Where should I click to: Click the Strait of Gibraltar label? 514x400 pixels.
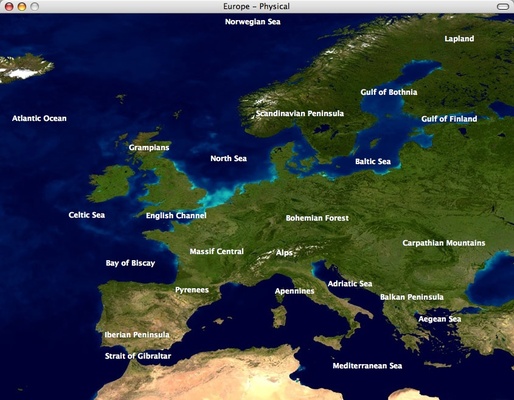coord(138,356)
